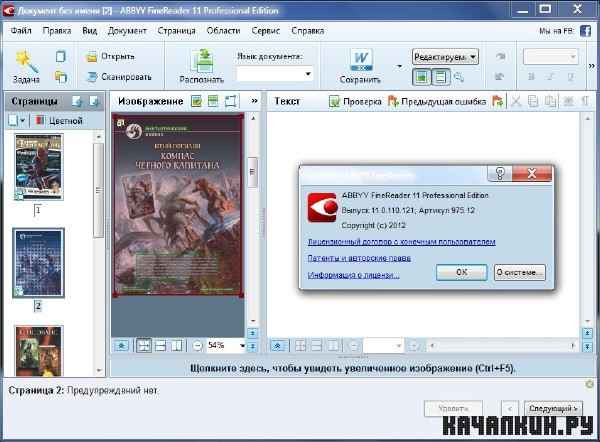Click the help question-mark button in dialog
Screen dimensions: 600x442
coord(500,173)
